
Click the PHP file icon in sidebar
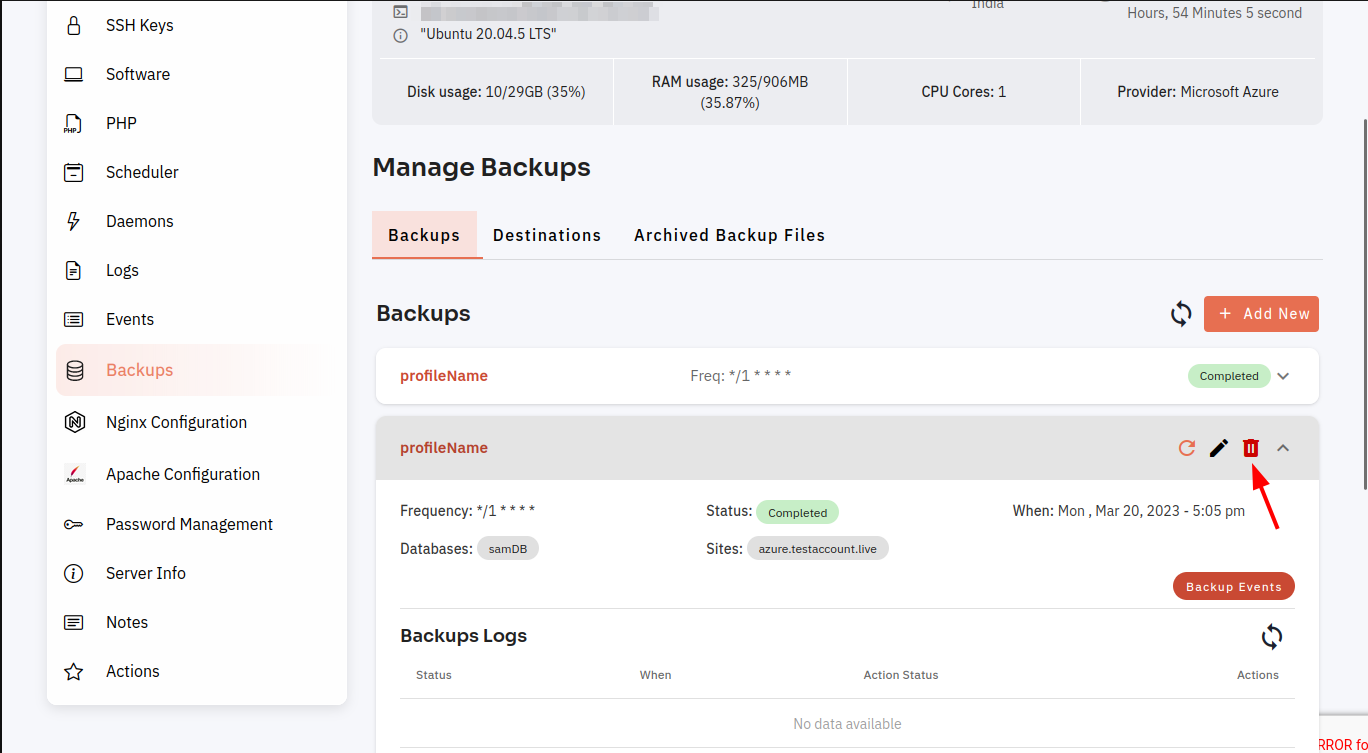[x=73, y=123]
